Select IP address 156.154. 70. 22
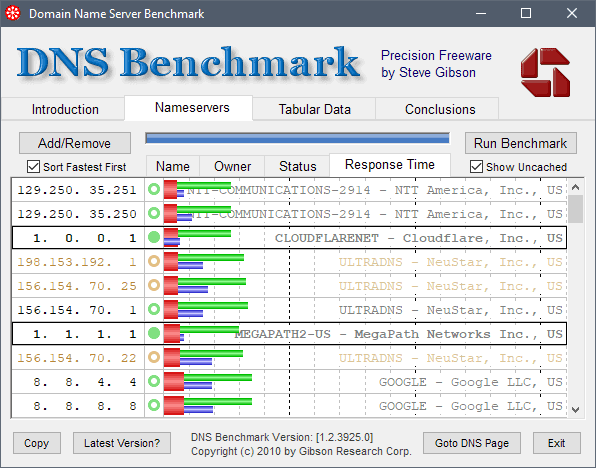This screenshot has width=596, height=468. pos(77,358)
